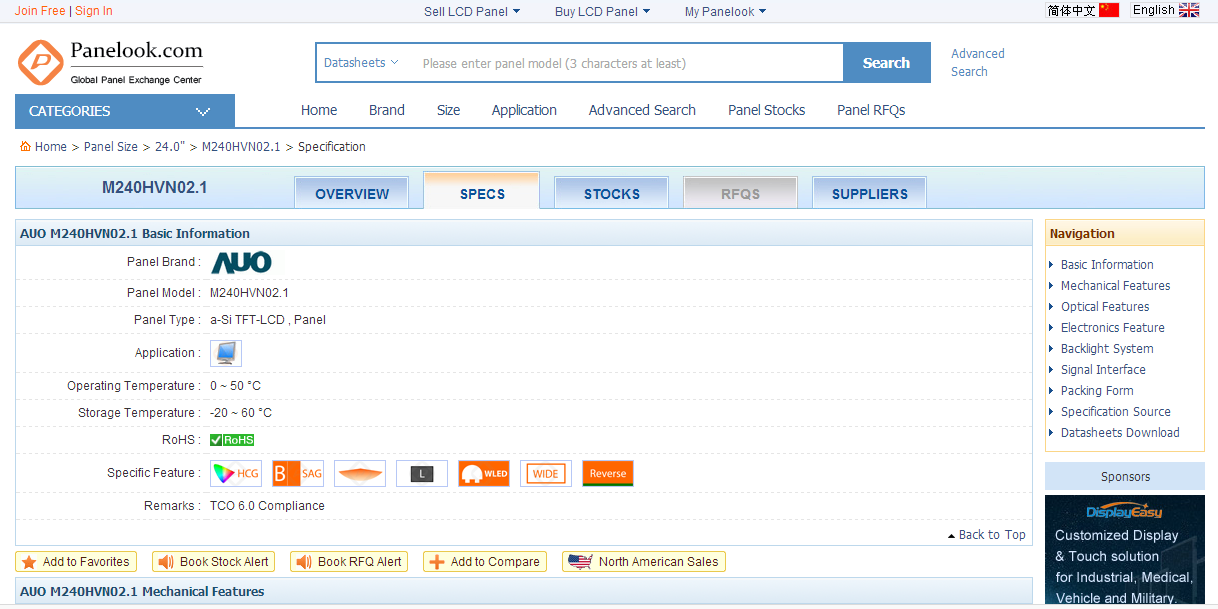Jump to Signal Interface in Navigation
This screenshot has height=609, width=1218.
pos(1103,370)
